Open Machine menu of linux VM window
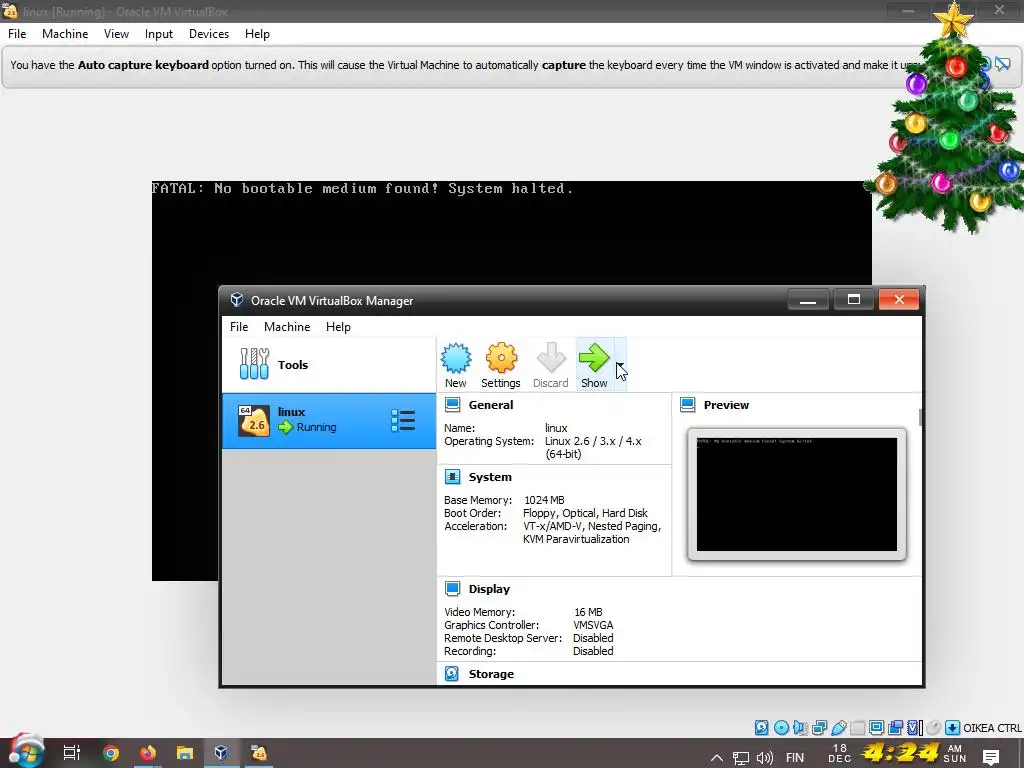This screenshot has height=768, width=1024. (x=65, y=34)
